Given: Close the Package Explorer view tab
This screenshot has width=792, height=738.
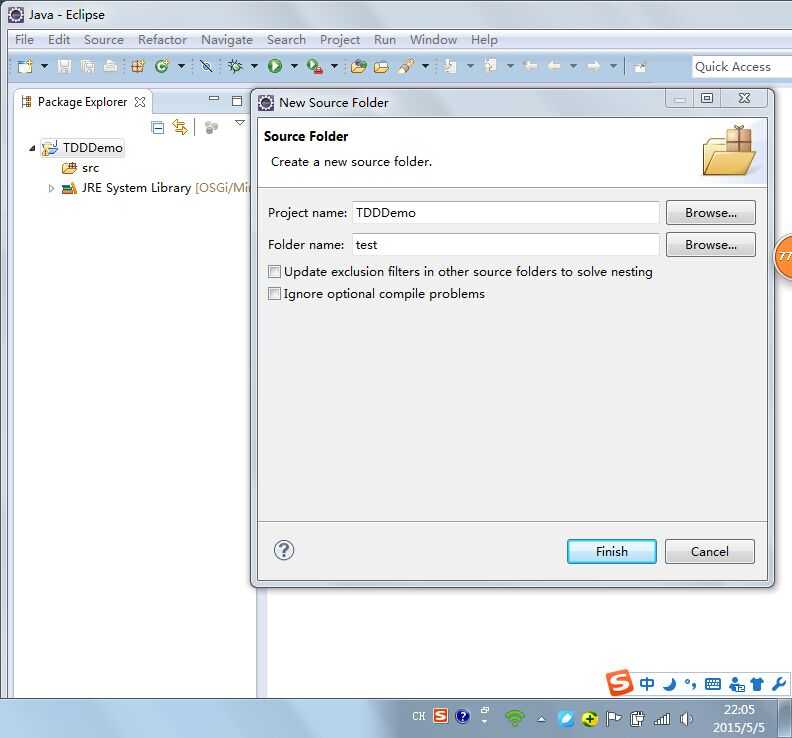Looking at the screenshot, I should pyautogui.click(x=140, y=102).
